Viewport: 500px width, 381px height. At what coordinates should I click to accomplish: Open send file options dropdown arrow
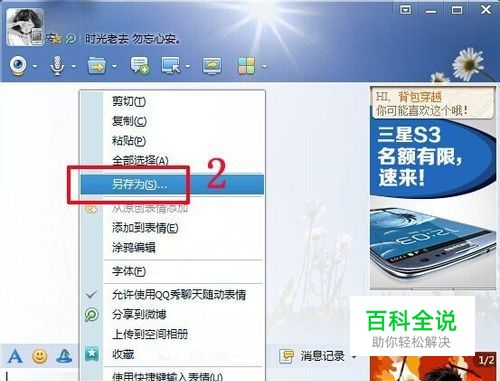pyautogui.click(x=114, y=67)
